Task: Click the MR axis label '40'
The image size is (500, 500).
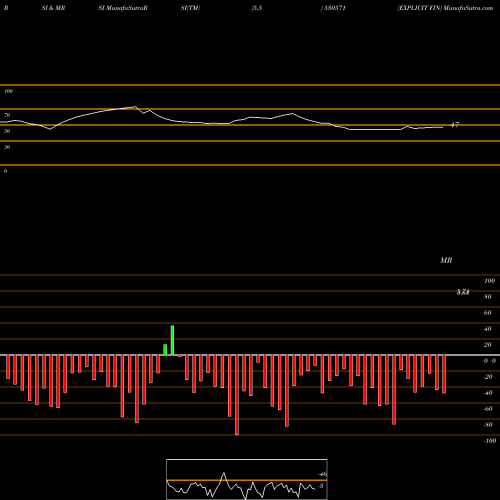Action: (x=488, y=329)
